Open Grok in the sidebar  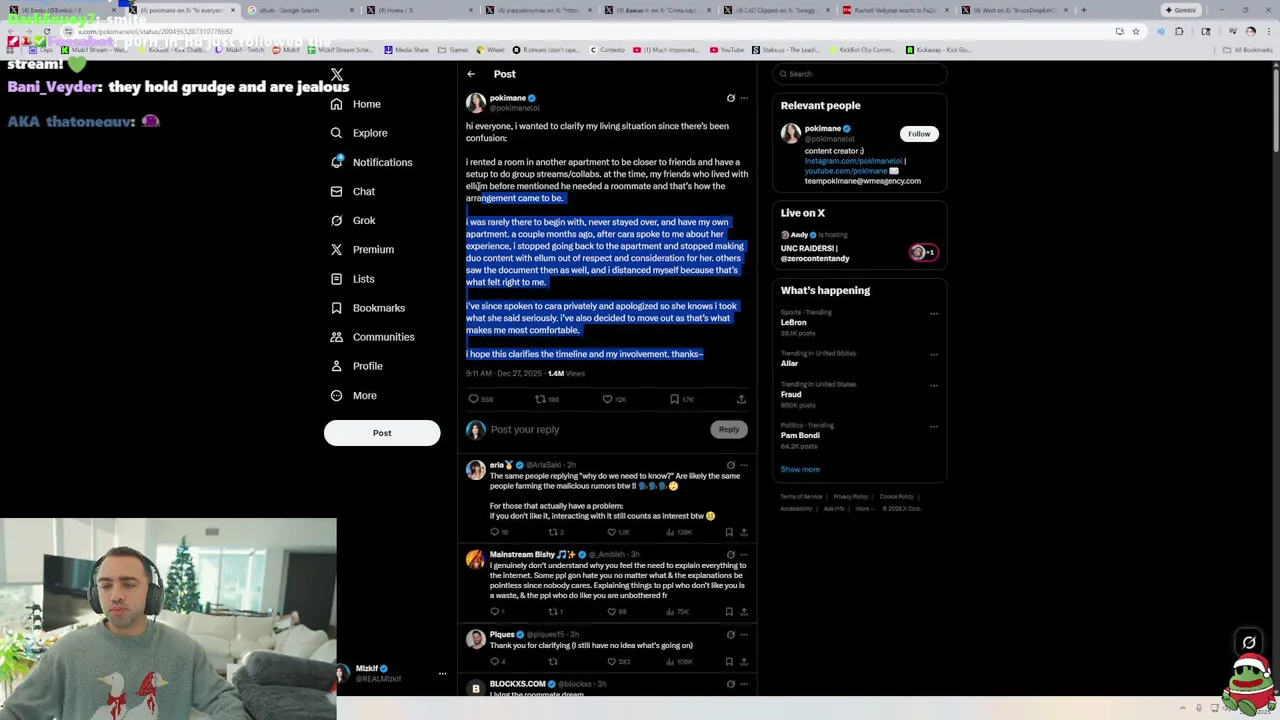pos(352,220)
